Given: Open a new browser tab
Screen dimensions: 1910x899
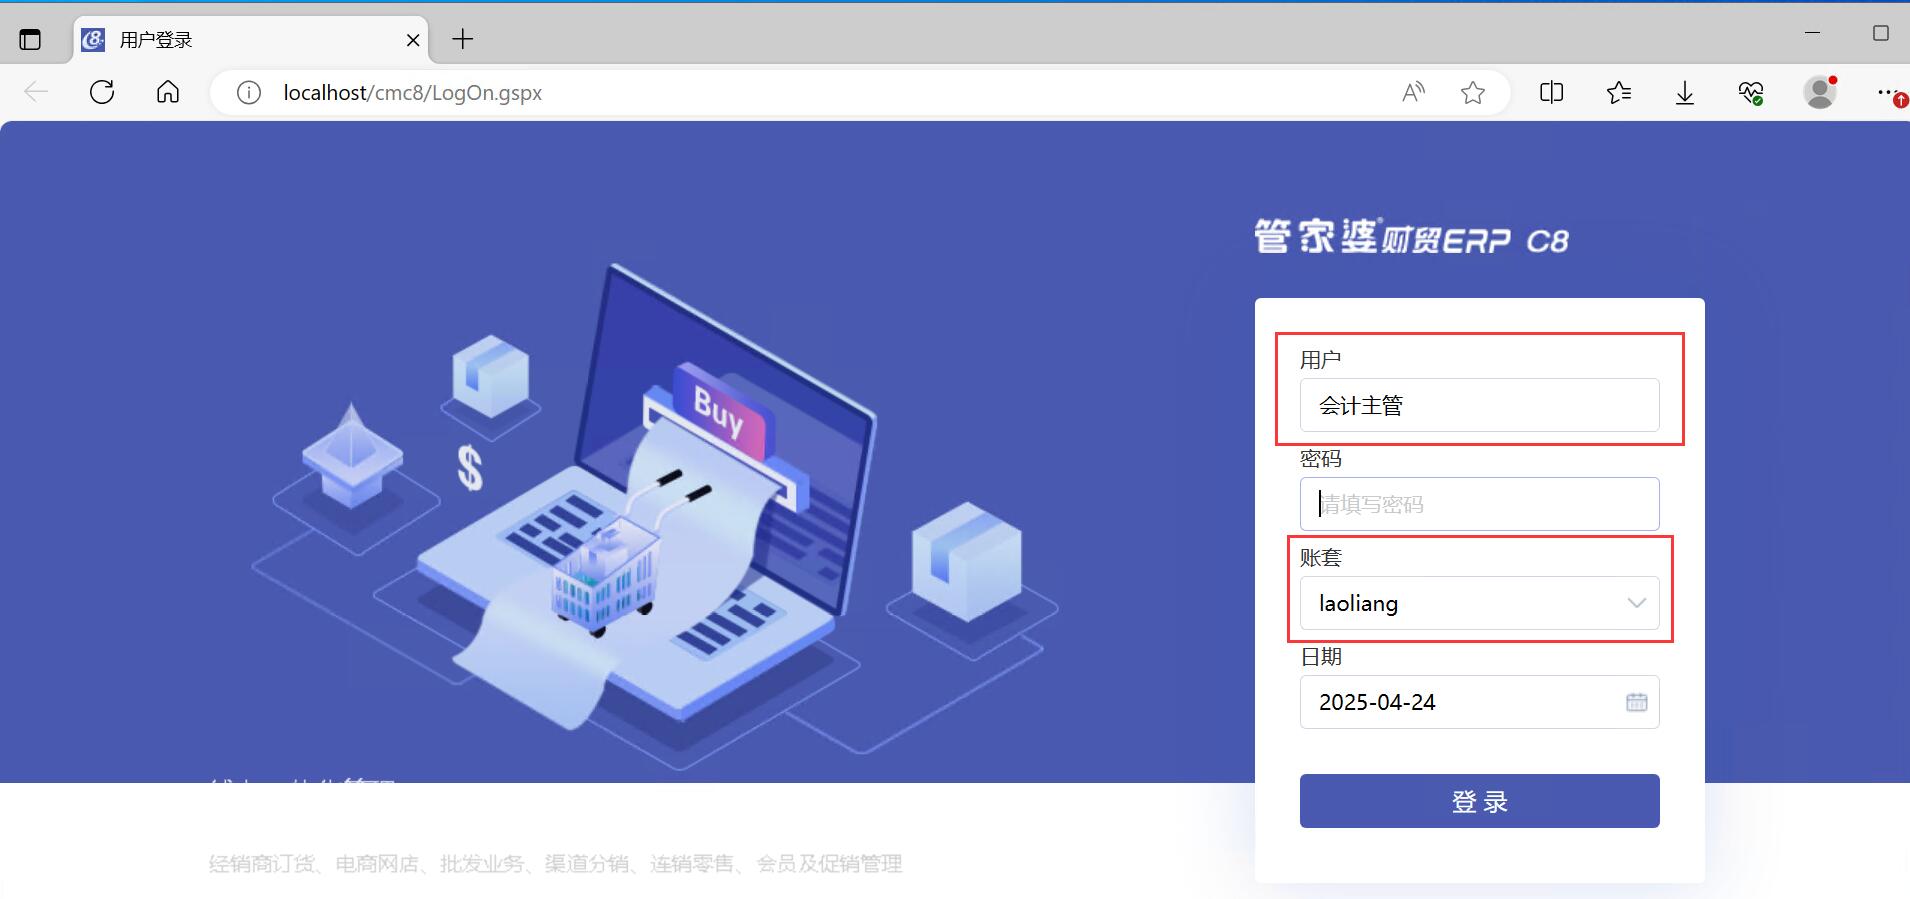Looking at the screenshot, I should 462,40.
